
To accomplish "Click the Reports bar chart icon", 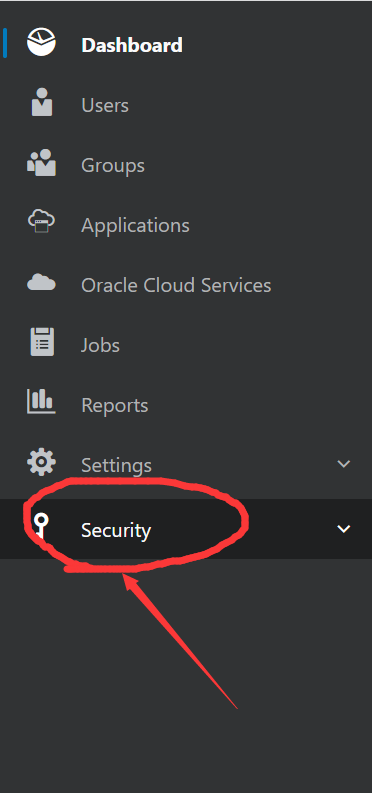I will [41, 402].
